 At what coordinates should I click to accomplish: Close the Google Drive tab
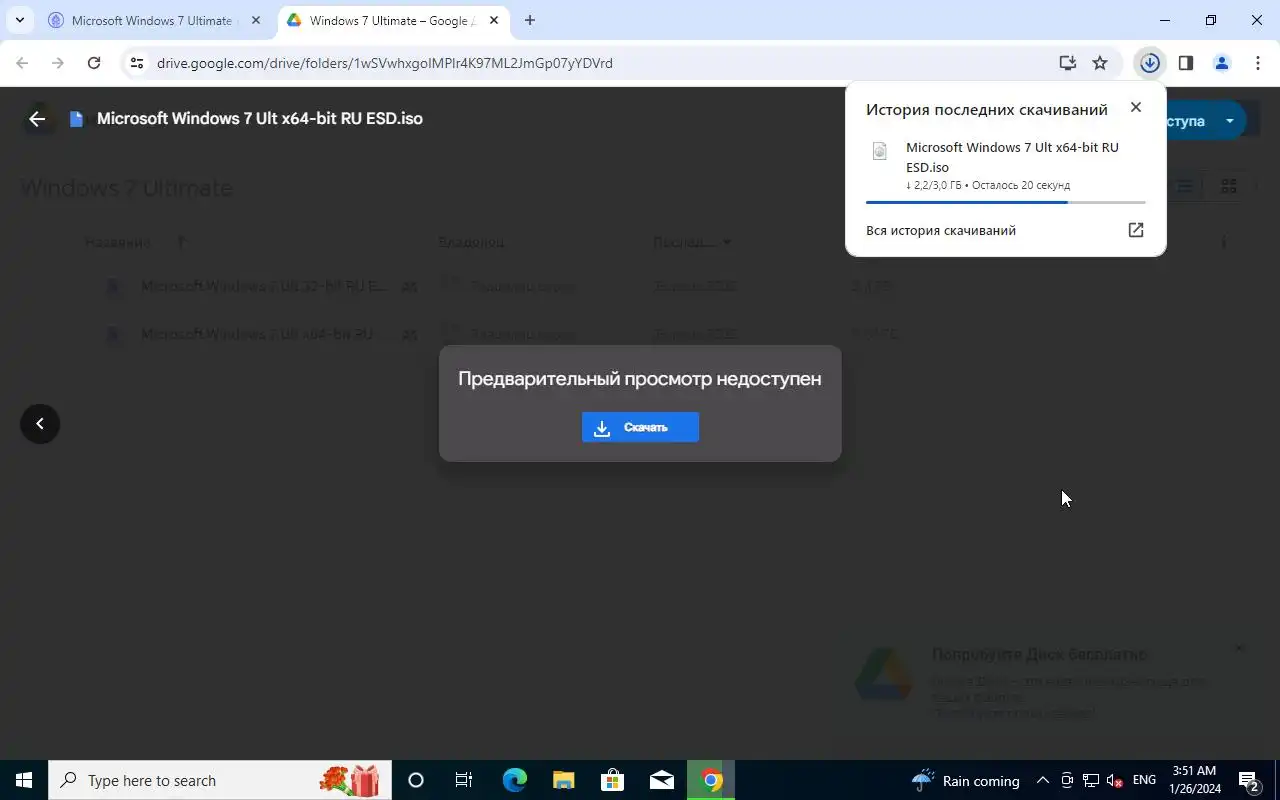tap(494, 20)
